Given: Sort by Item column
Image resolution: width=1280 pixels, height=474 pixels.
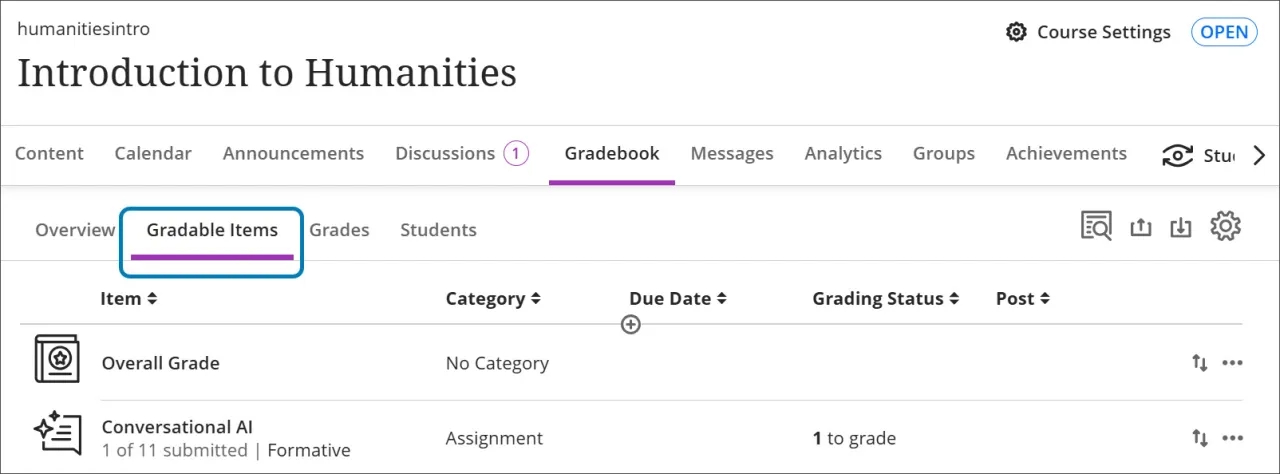Looking at the screenshot, I should (x=129, y=299).
